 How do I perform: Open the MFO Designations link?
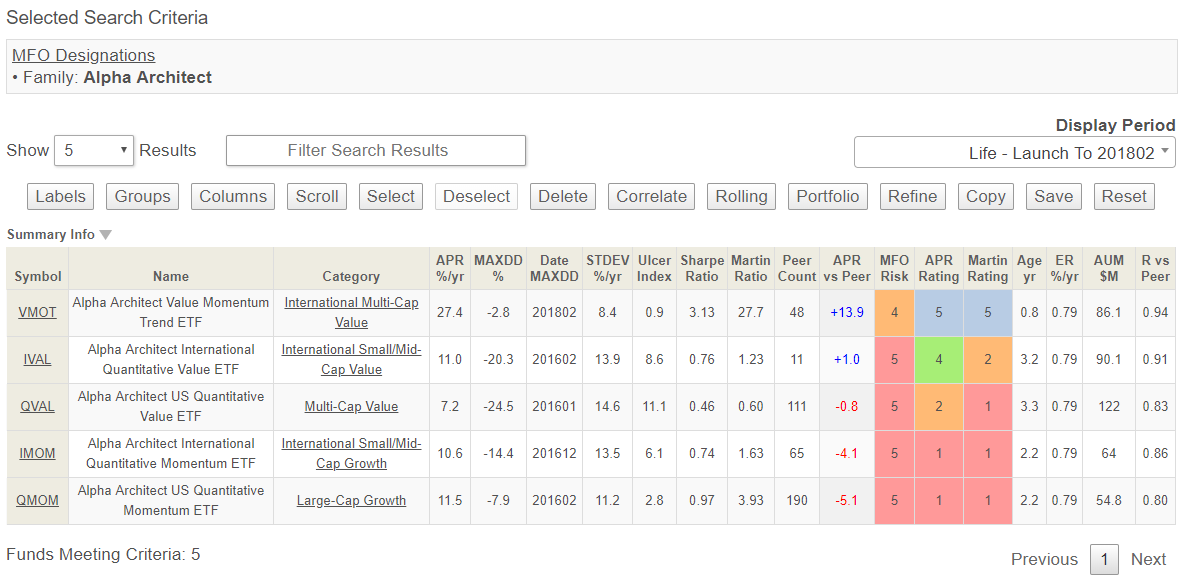(83, 55)
